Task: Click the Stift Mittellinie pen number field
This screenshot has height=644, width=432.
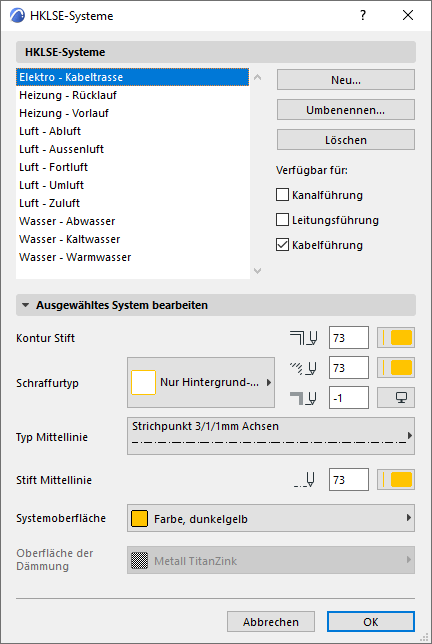Action: click(x=349, y=480)
